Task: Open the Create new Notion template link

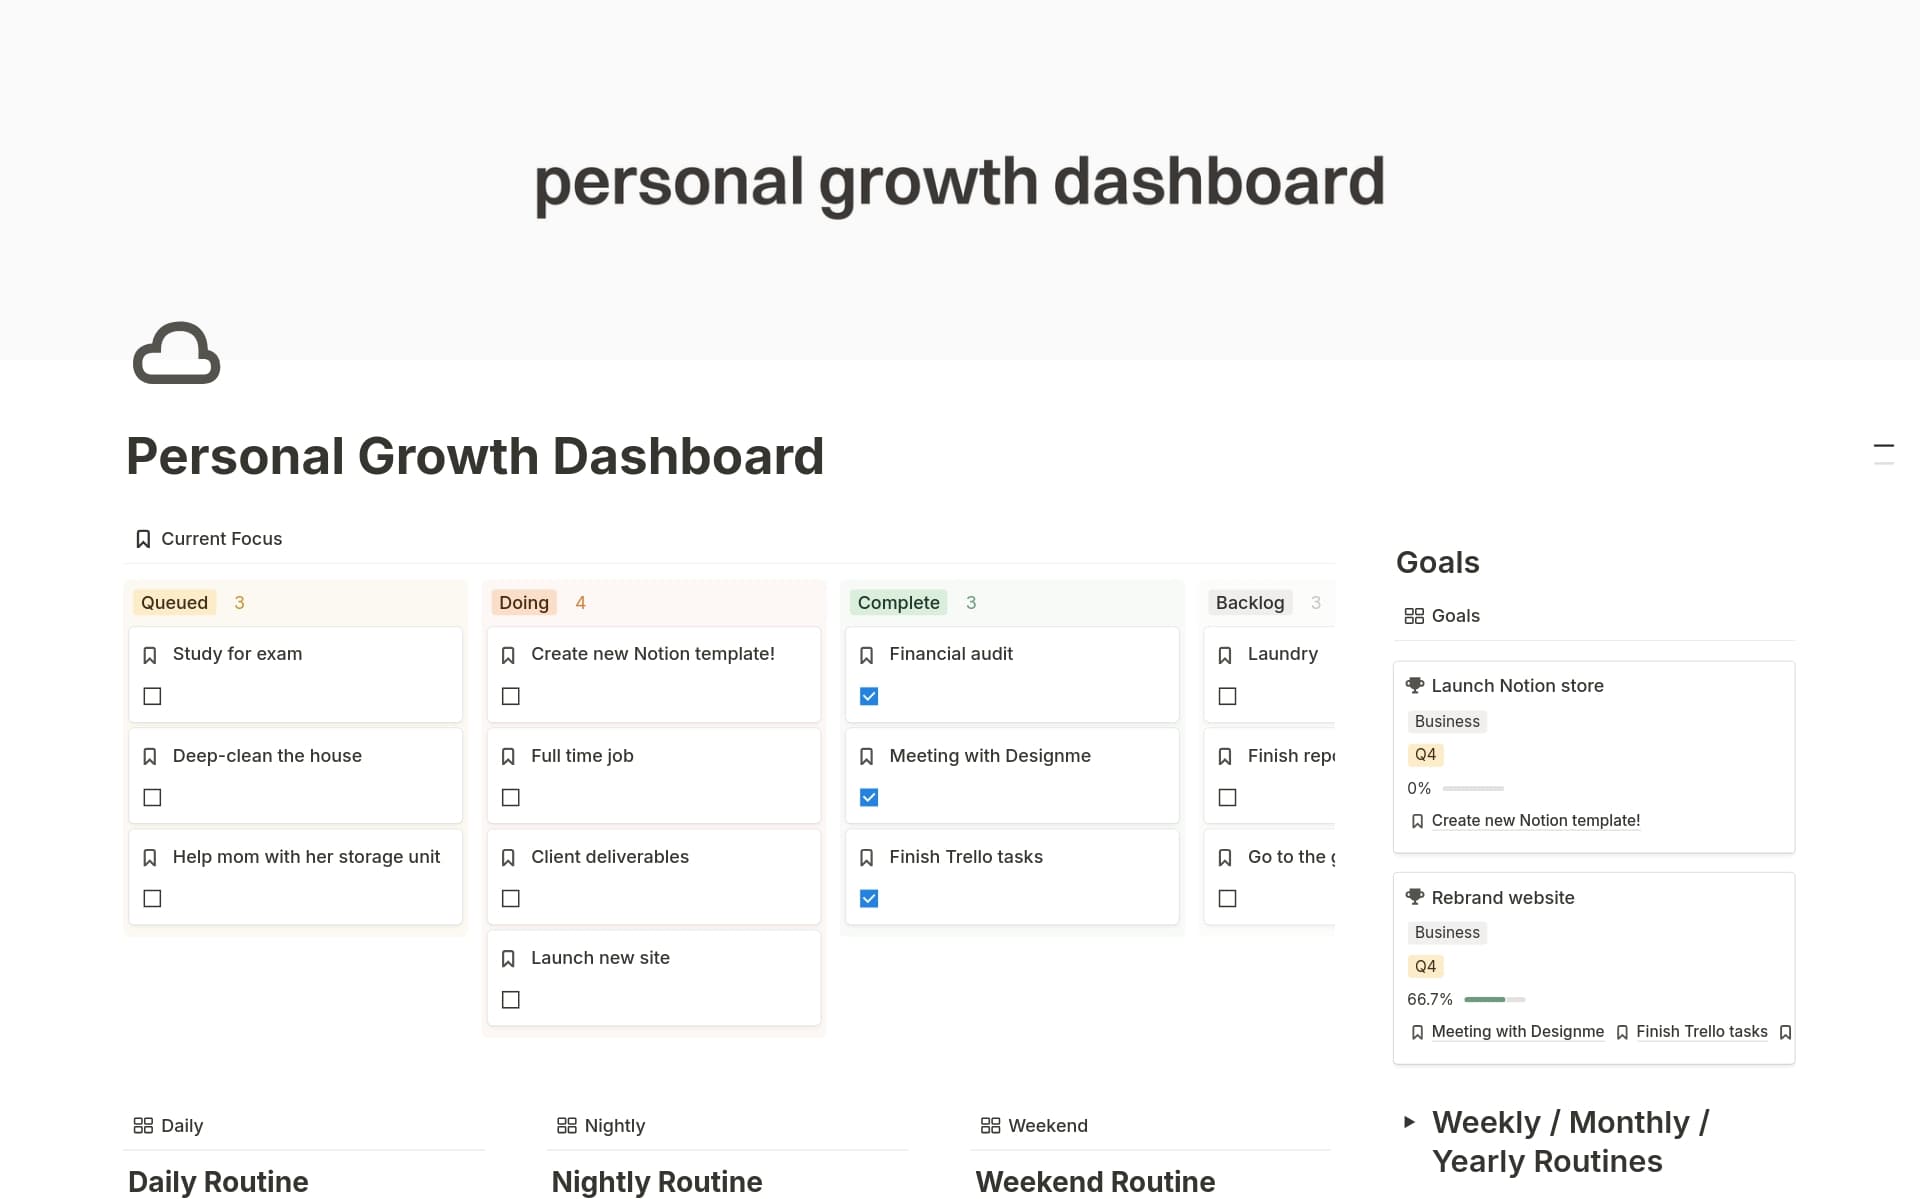Action: 1535,820
